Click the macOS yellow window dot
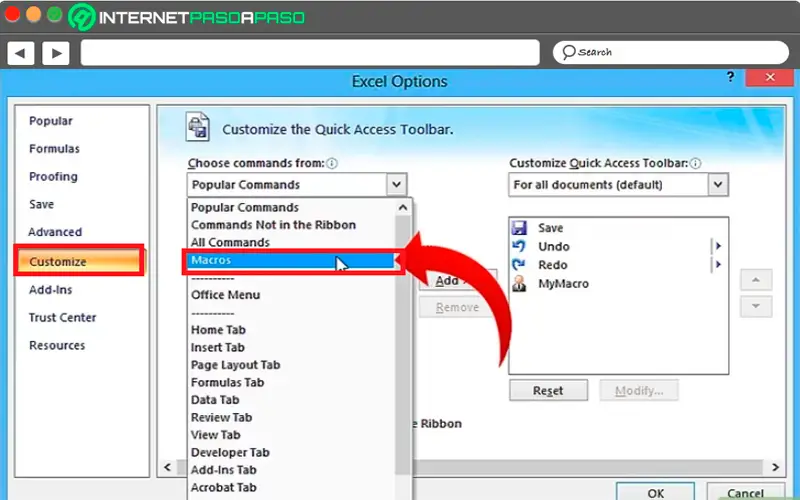800x500 pixels. 33,14
